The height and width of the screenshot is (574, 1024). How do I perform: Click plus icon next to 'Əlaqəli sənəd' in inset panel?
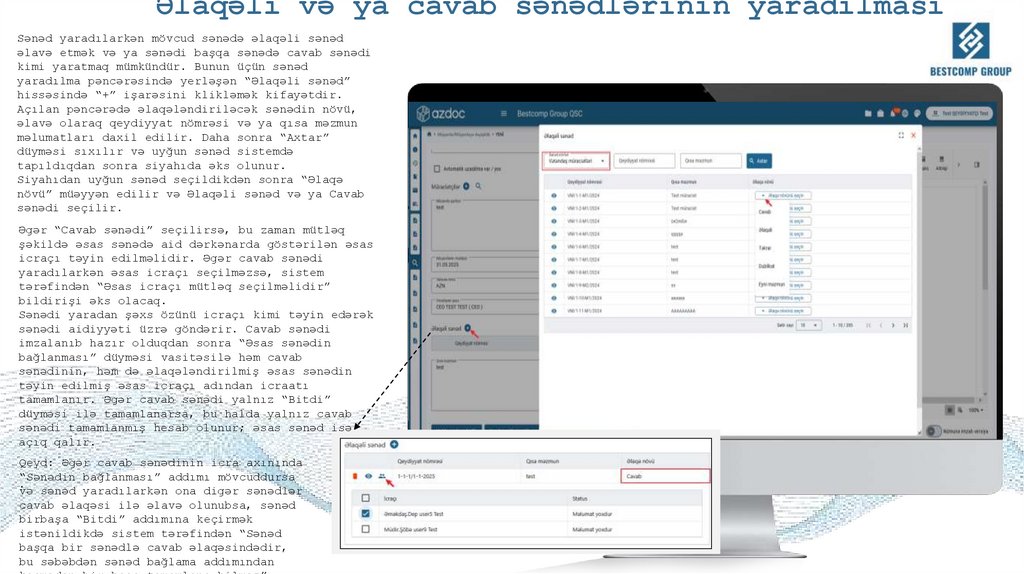(x=394, y=445)
